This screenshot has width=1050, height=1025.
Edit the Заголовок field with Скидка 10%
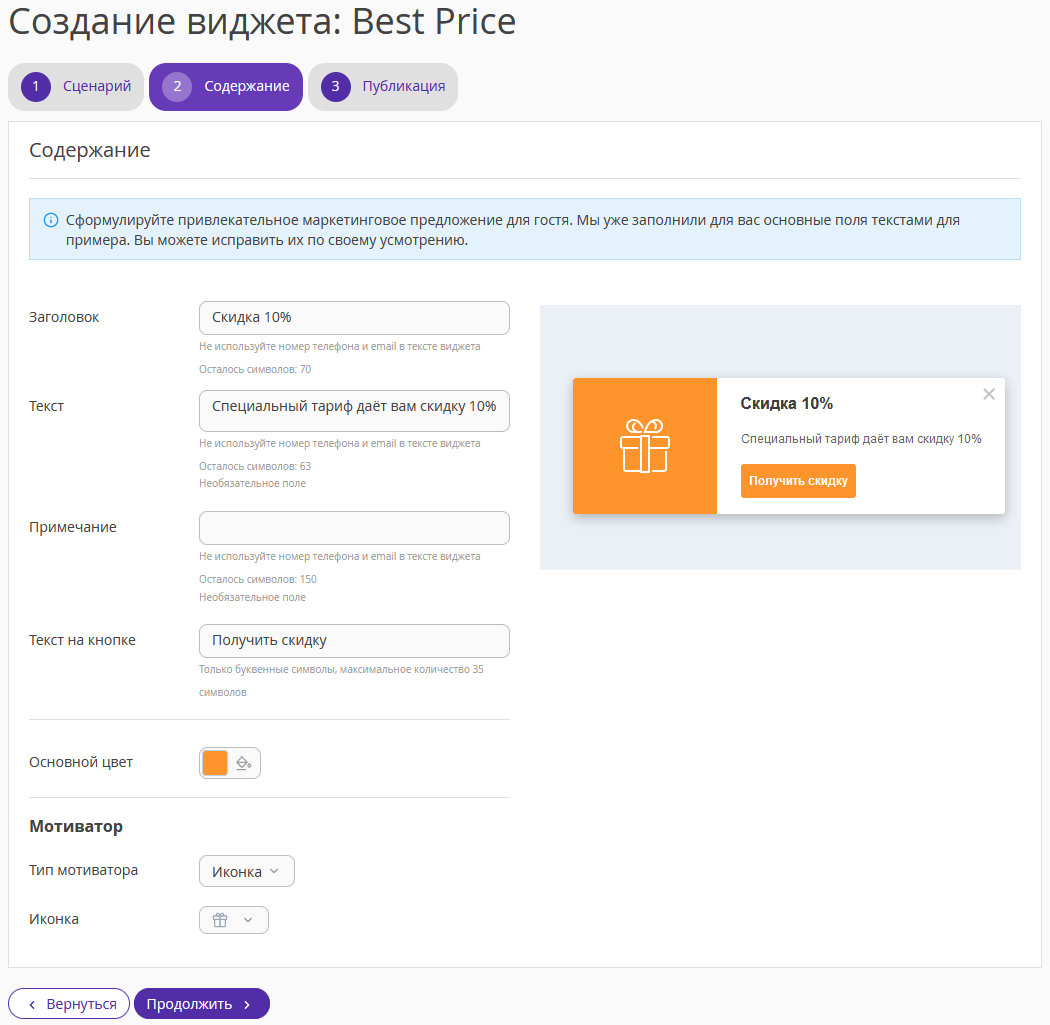[354, 318]
